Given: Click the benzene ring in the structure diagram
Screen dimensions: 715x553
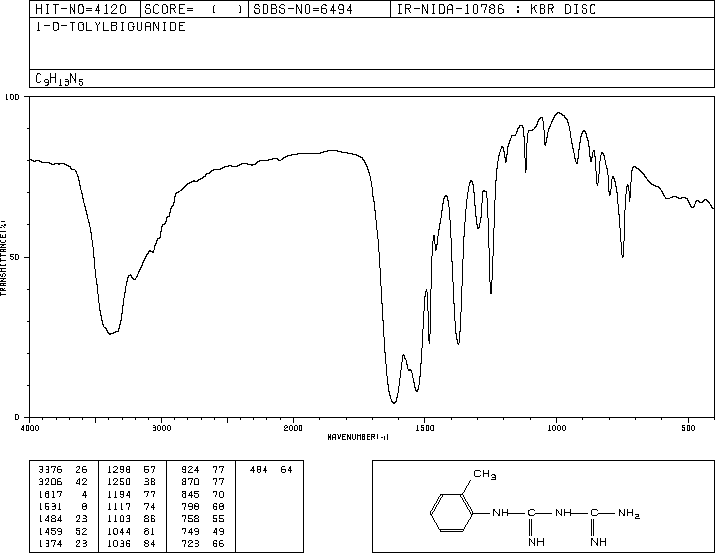Looking at the screenshot, I should [452, 513].
